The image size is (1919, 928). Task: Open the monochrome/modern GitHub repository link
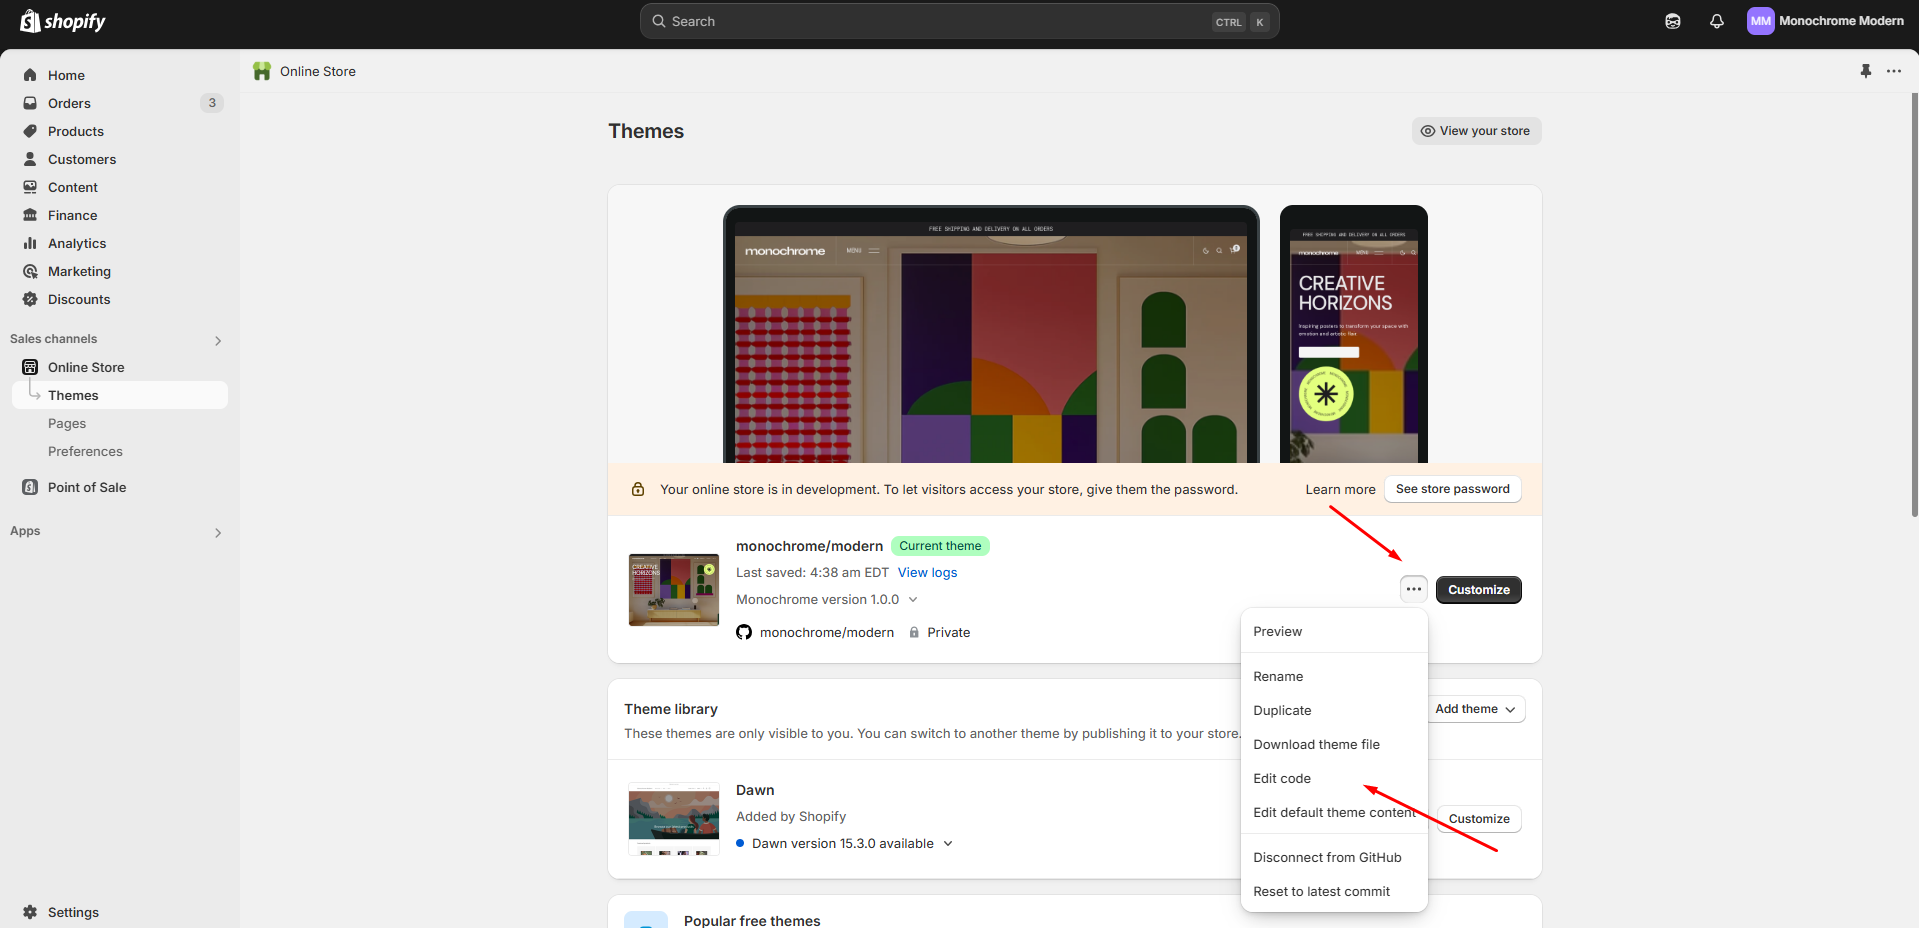(827, 632)
